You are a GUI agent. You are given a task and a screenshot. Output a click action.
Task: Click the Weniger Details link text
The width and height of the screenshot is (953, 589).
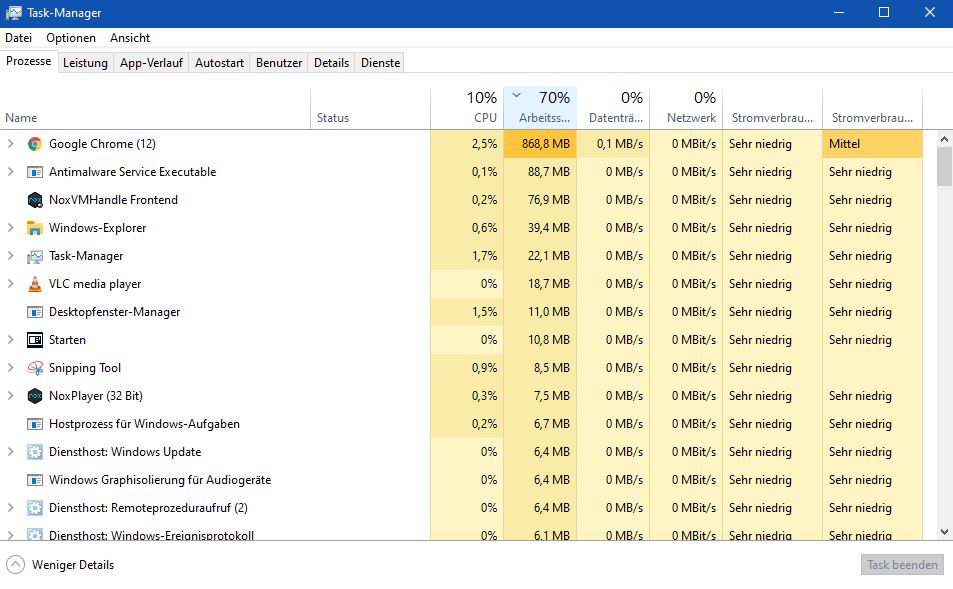(x=73, y=565)
